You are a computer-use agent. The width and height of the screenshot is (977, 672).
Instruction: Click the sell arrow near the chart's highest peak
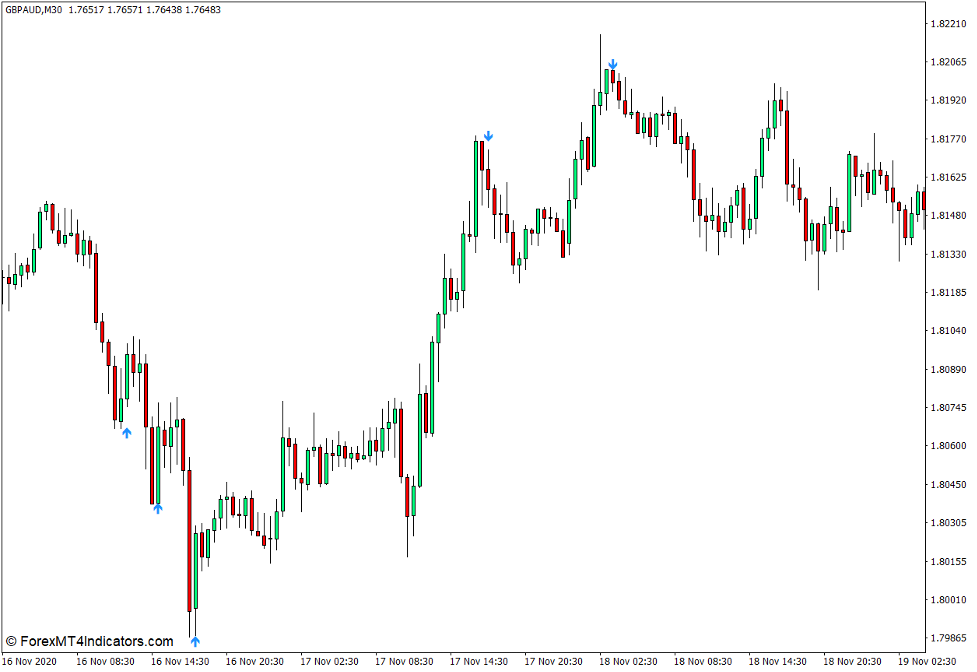[x=613, y=64]
